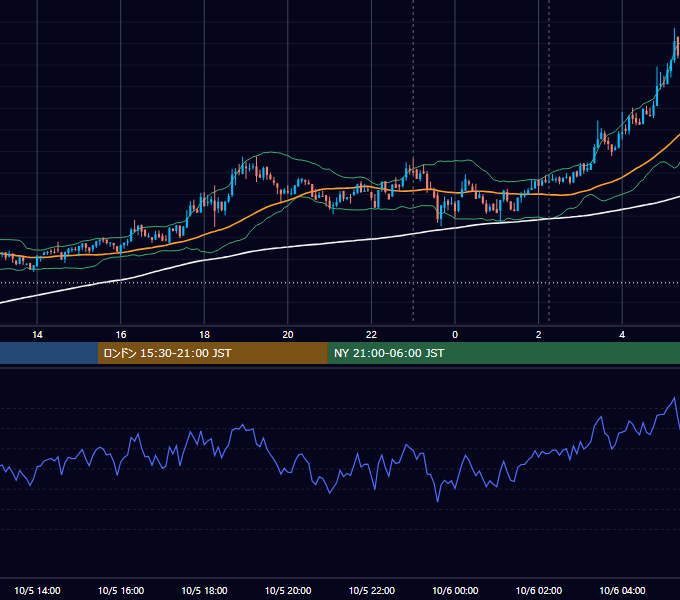Click hour label 2 on upper axis

pyautogui.click(x=539, y=335)
